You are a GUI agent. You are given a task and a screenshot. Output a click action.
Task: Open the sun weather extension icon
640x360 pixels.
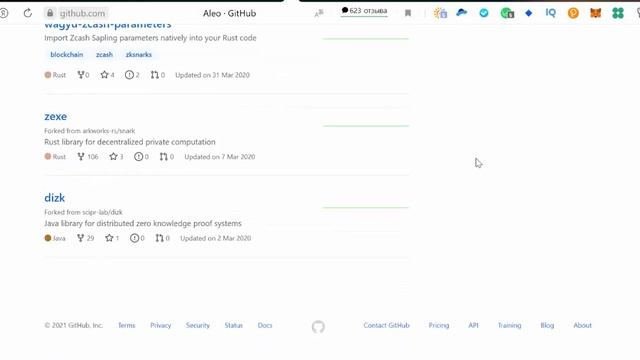[440, 13]
